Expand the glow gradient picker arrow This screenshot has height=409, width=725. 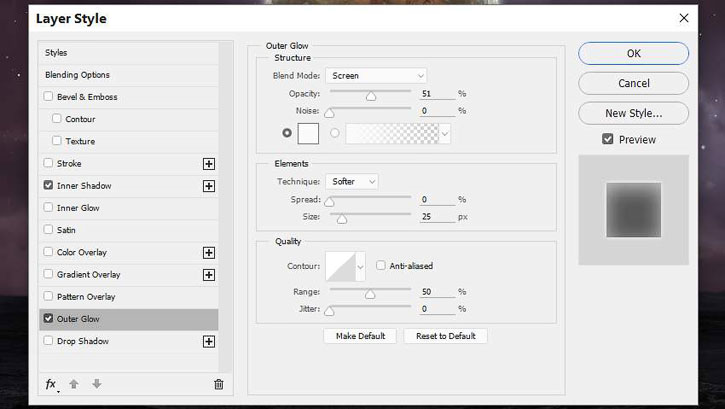click(x=444, y=134)
